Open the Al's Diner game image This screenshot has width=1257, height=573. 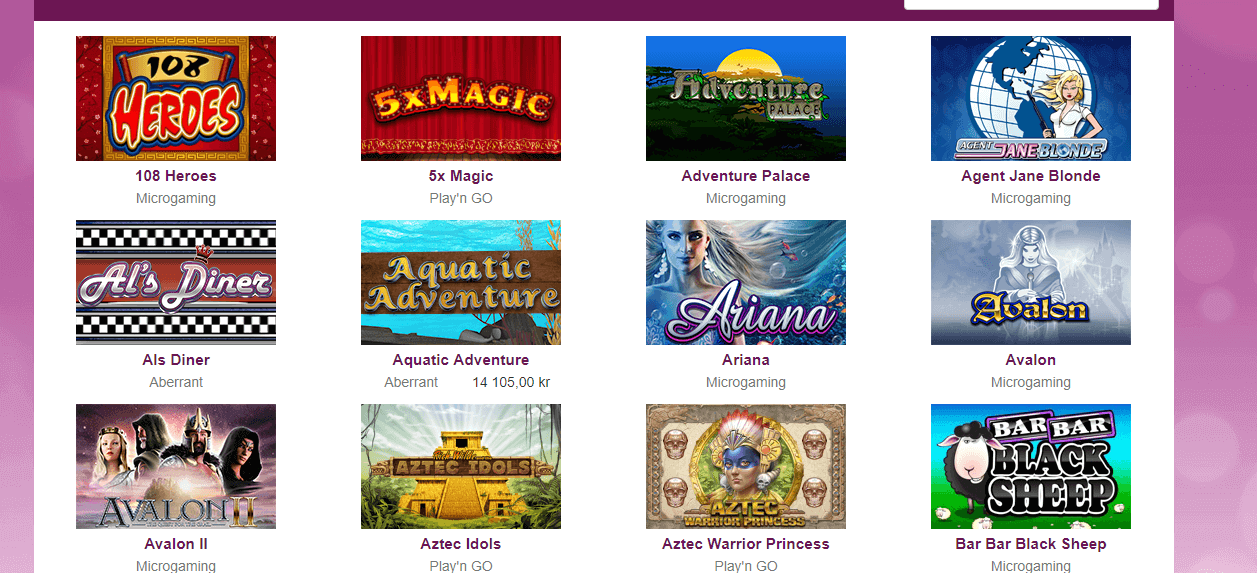pyautogui.click(x=176, y=282)
